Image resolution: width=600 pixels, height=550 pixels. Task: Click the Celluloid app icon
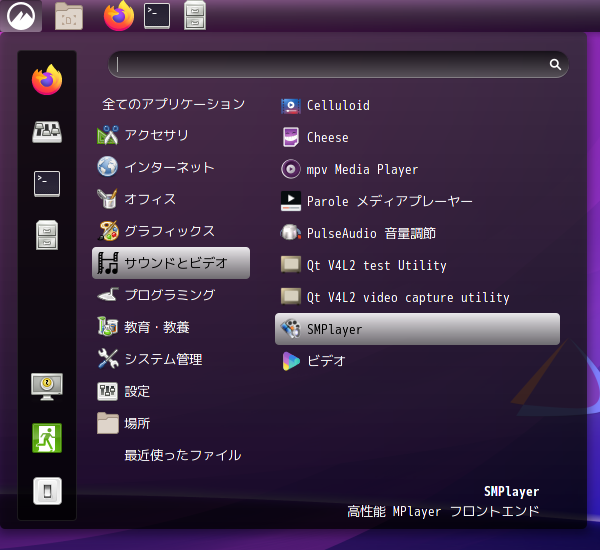pyautogui.click(x=291, y=106)
